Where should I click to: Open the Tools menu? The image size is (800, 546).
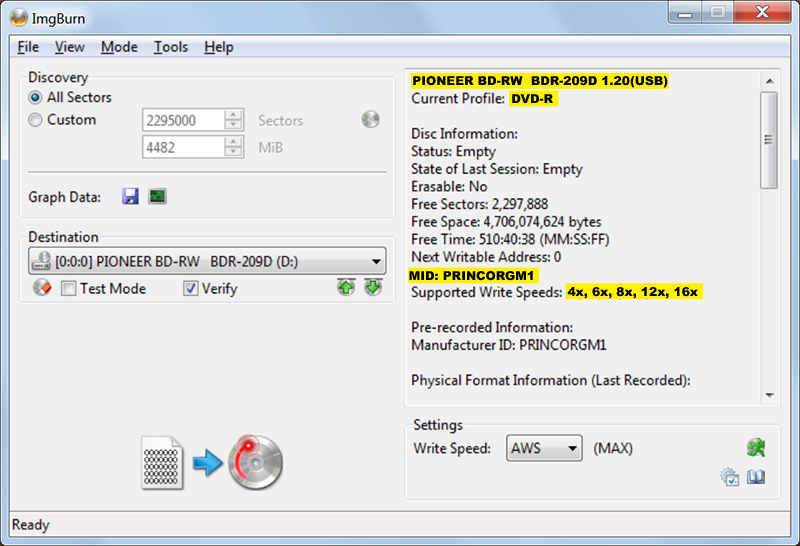point(170,47)
